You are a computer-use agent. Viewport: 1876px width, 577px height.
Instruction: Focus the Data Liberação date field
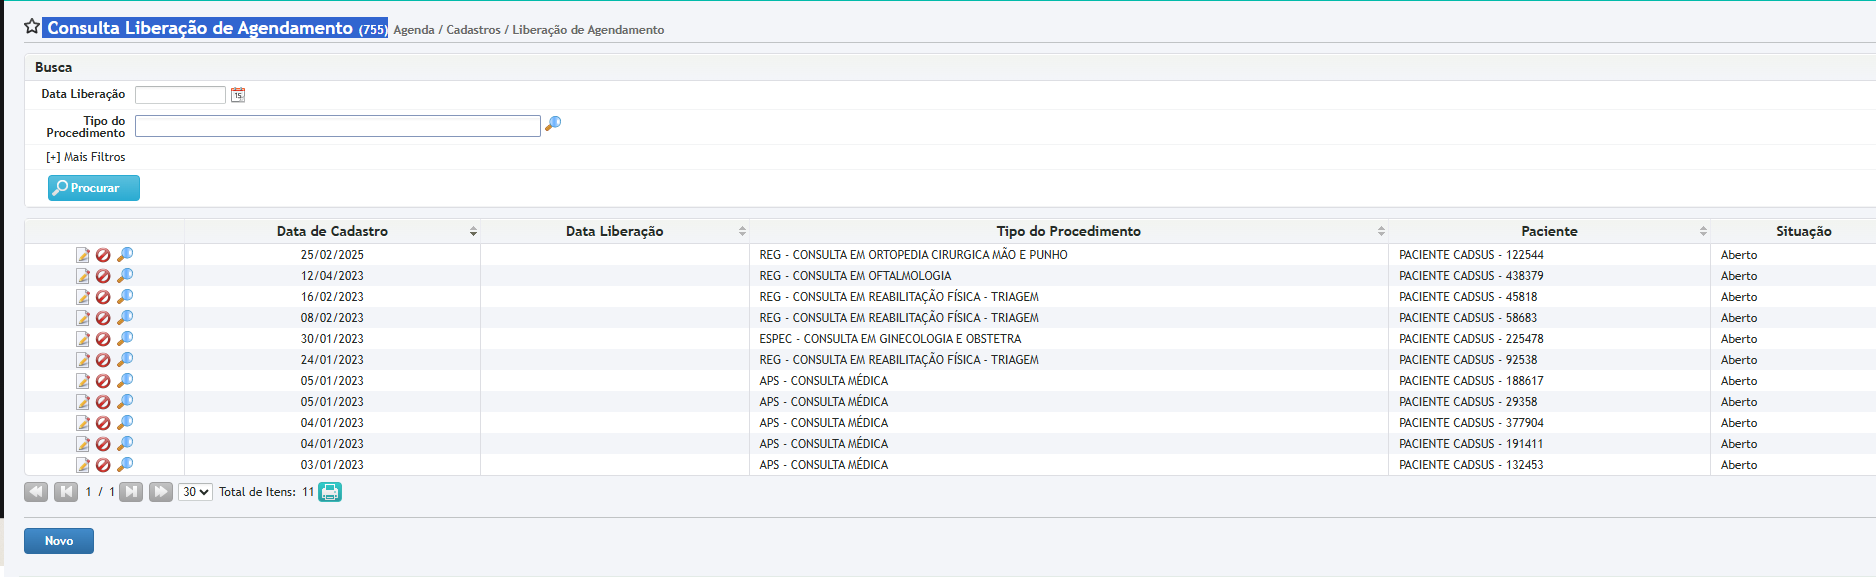[180, 95]
